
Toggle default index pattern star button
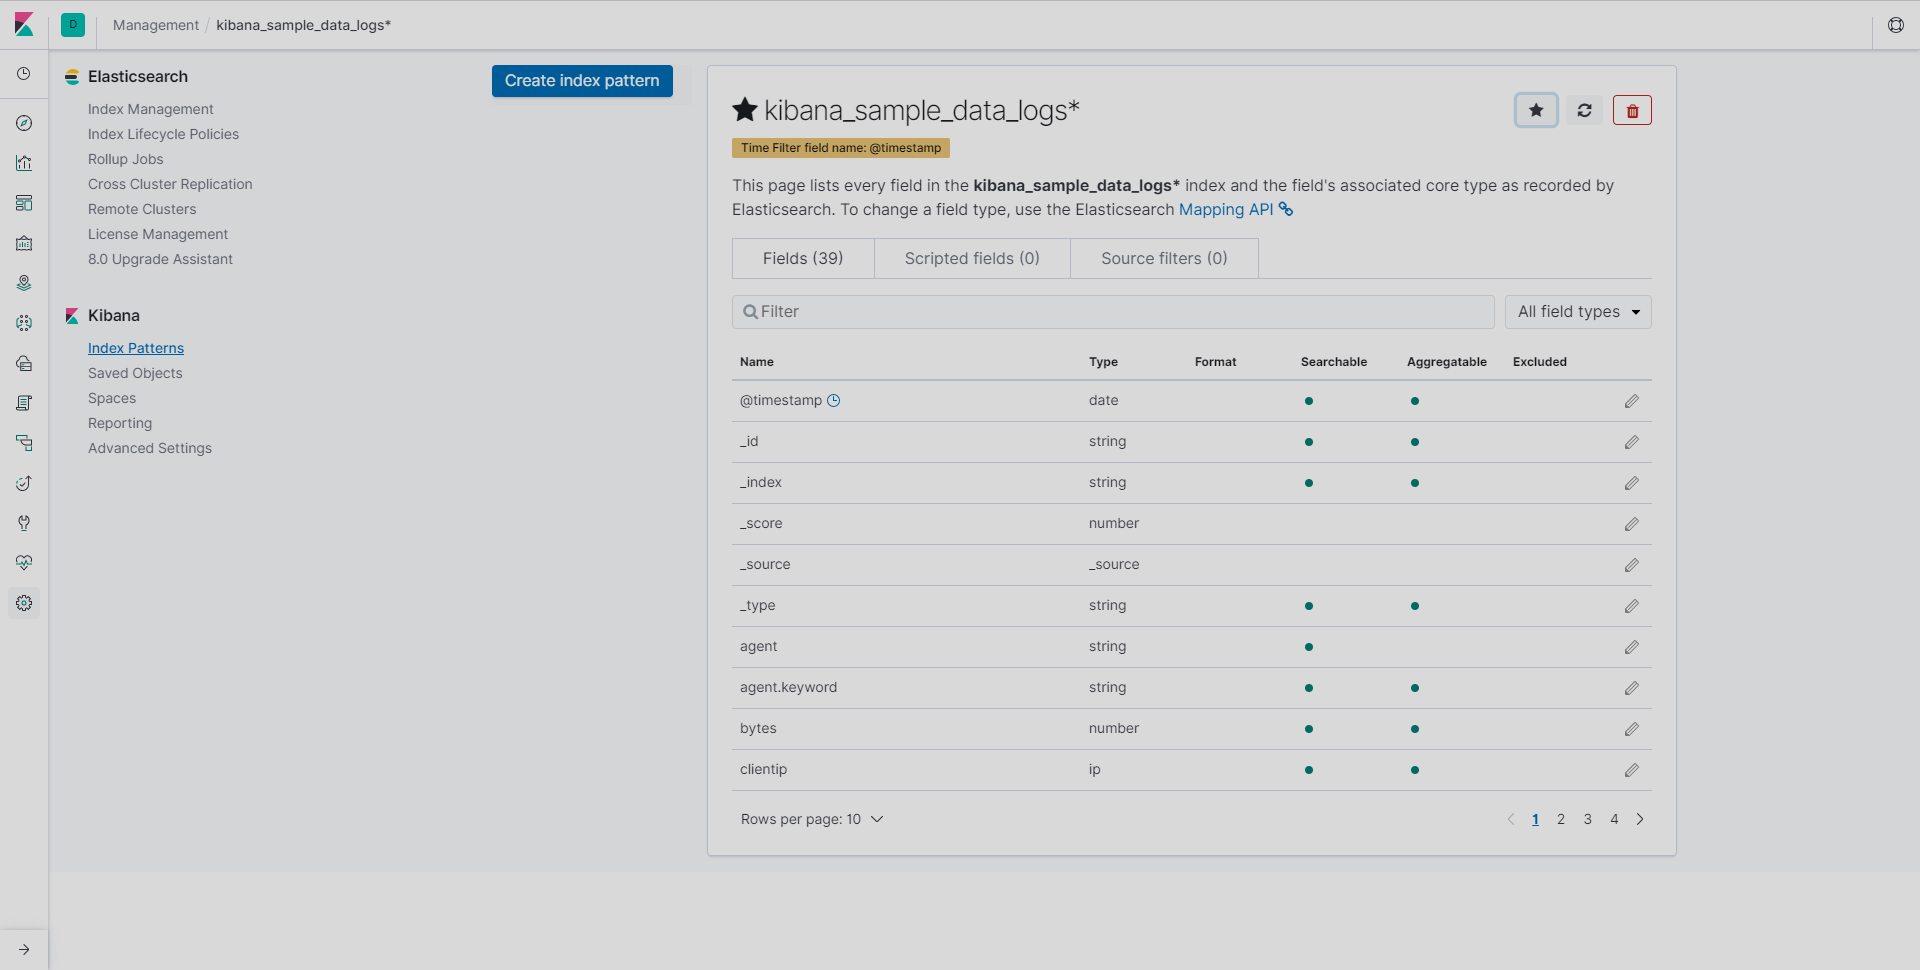1536,110
